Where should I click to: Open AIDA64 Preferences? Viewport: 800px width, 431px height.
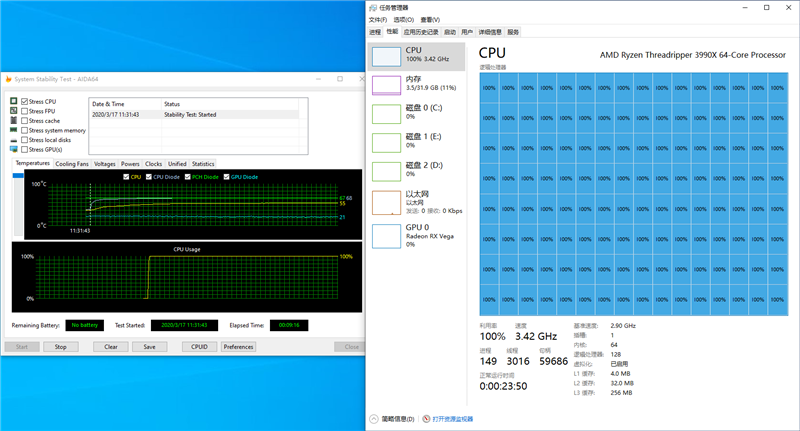point(238,347)
